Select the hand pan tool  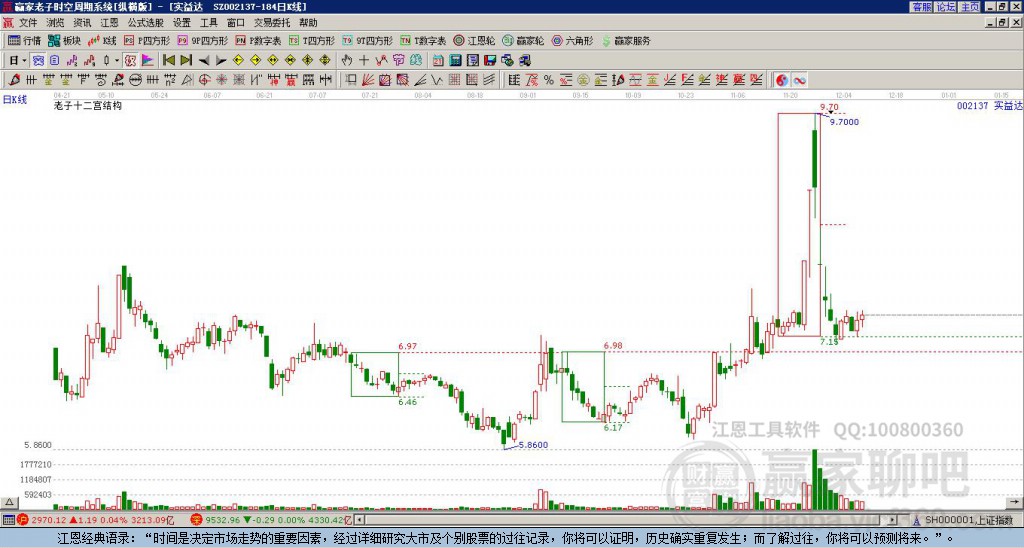(346, 61)
